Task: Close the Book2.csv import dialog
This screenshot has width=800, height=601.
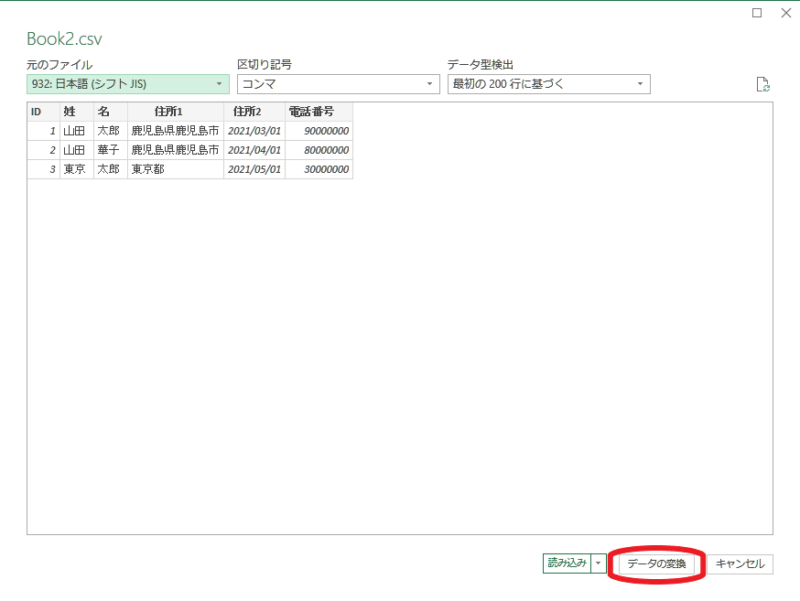Action: click(x=784, y=13)
